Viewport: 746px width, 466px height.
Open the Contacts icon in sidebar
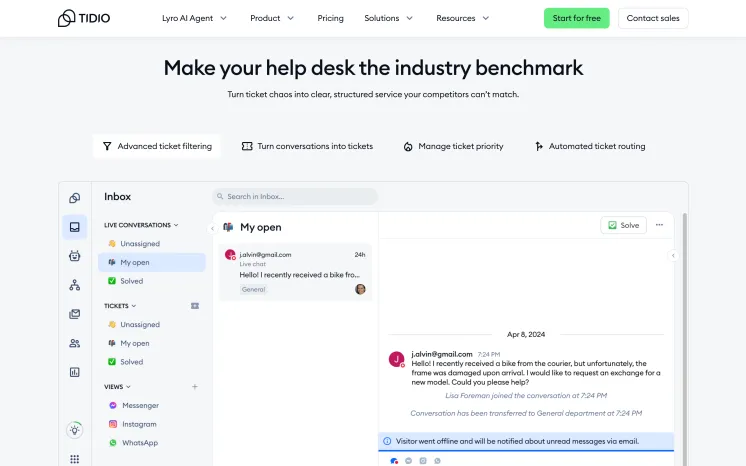click(75, 343)
